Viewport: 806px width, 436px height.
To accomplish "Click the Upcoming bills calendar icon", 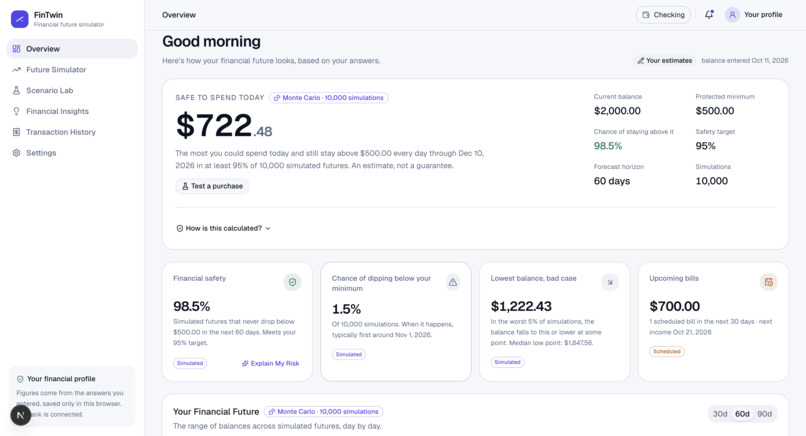I will click(768, 282).
